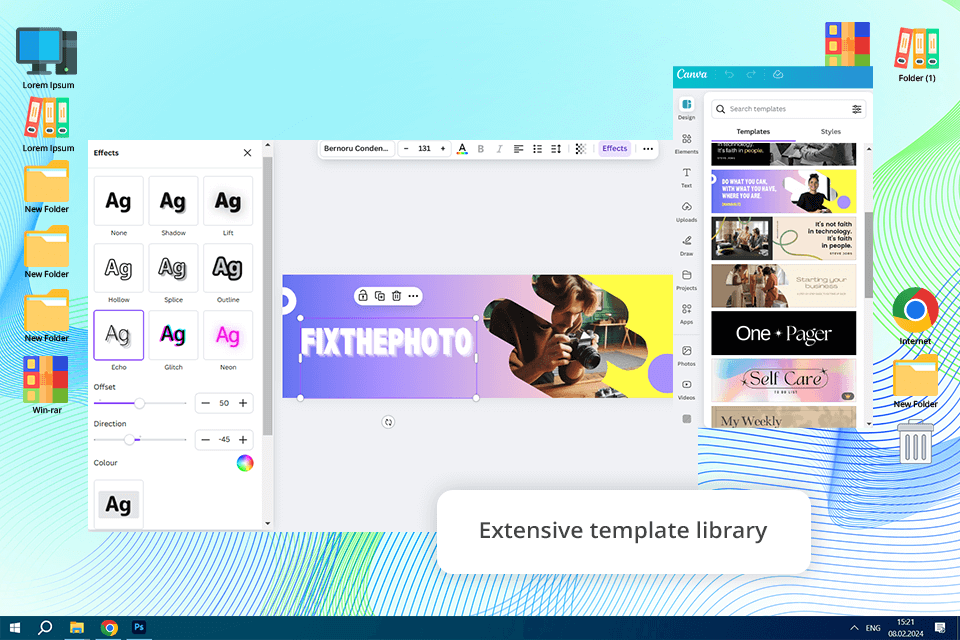The height and width of the screenshot is (640, 960).
Task: Select the Lift text effect
Action: [x=228, y=201]
